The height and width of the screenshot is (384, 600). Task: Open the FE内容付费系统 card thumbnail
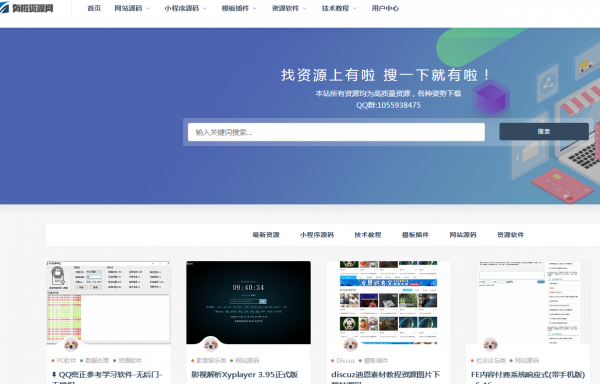point(528,302)
